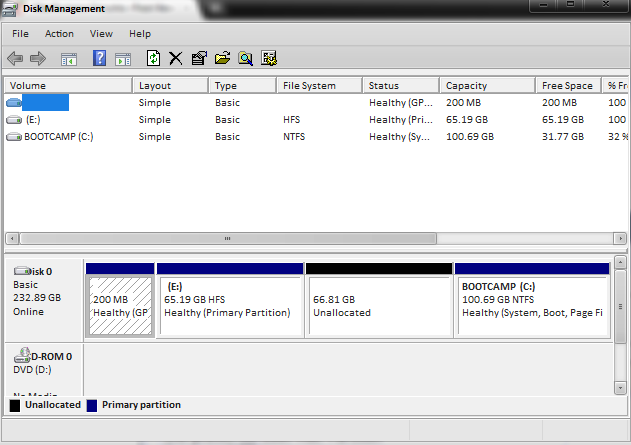The width and height of the screenshot is (631, 445).
Task: Click the NTFS file system cell
Action: pos(294,137)
